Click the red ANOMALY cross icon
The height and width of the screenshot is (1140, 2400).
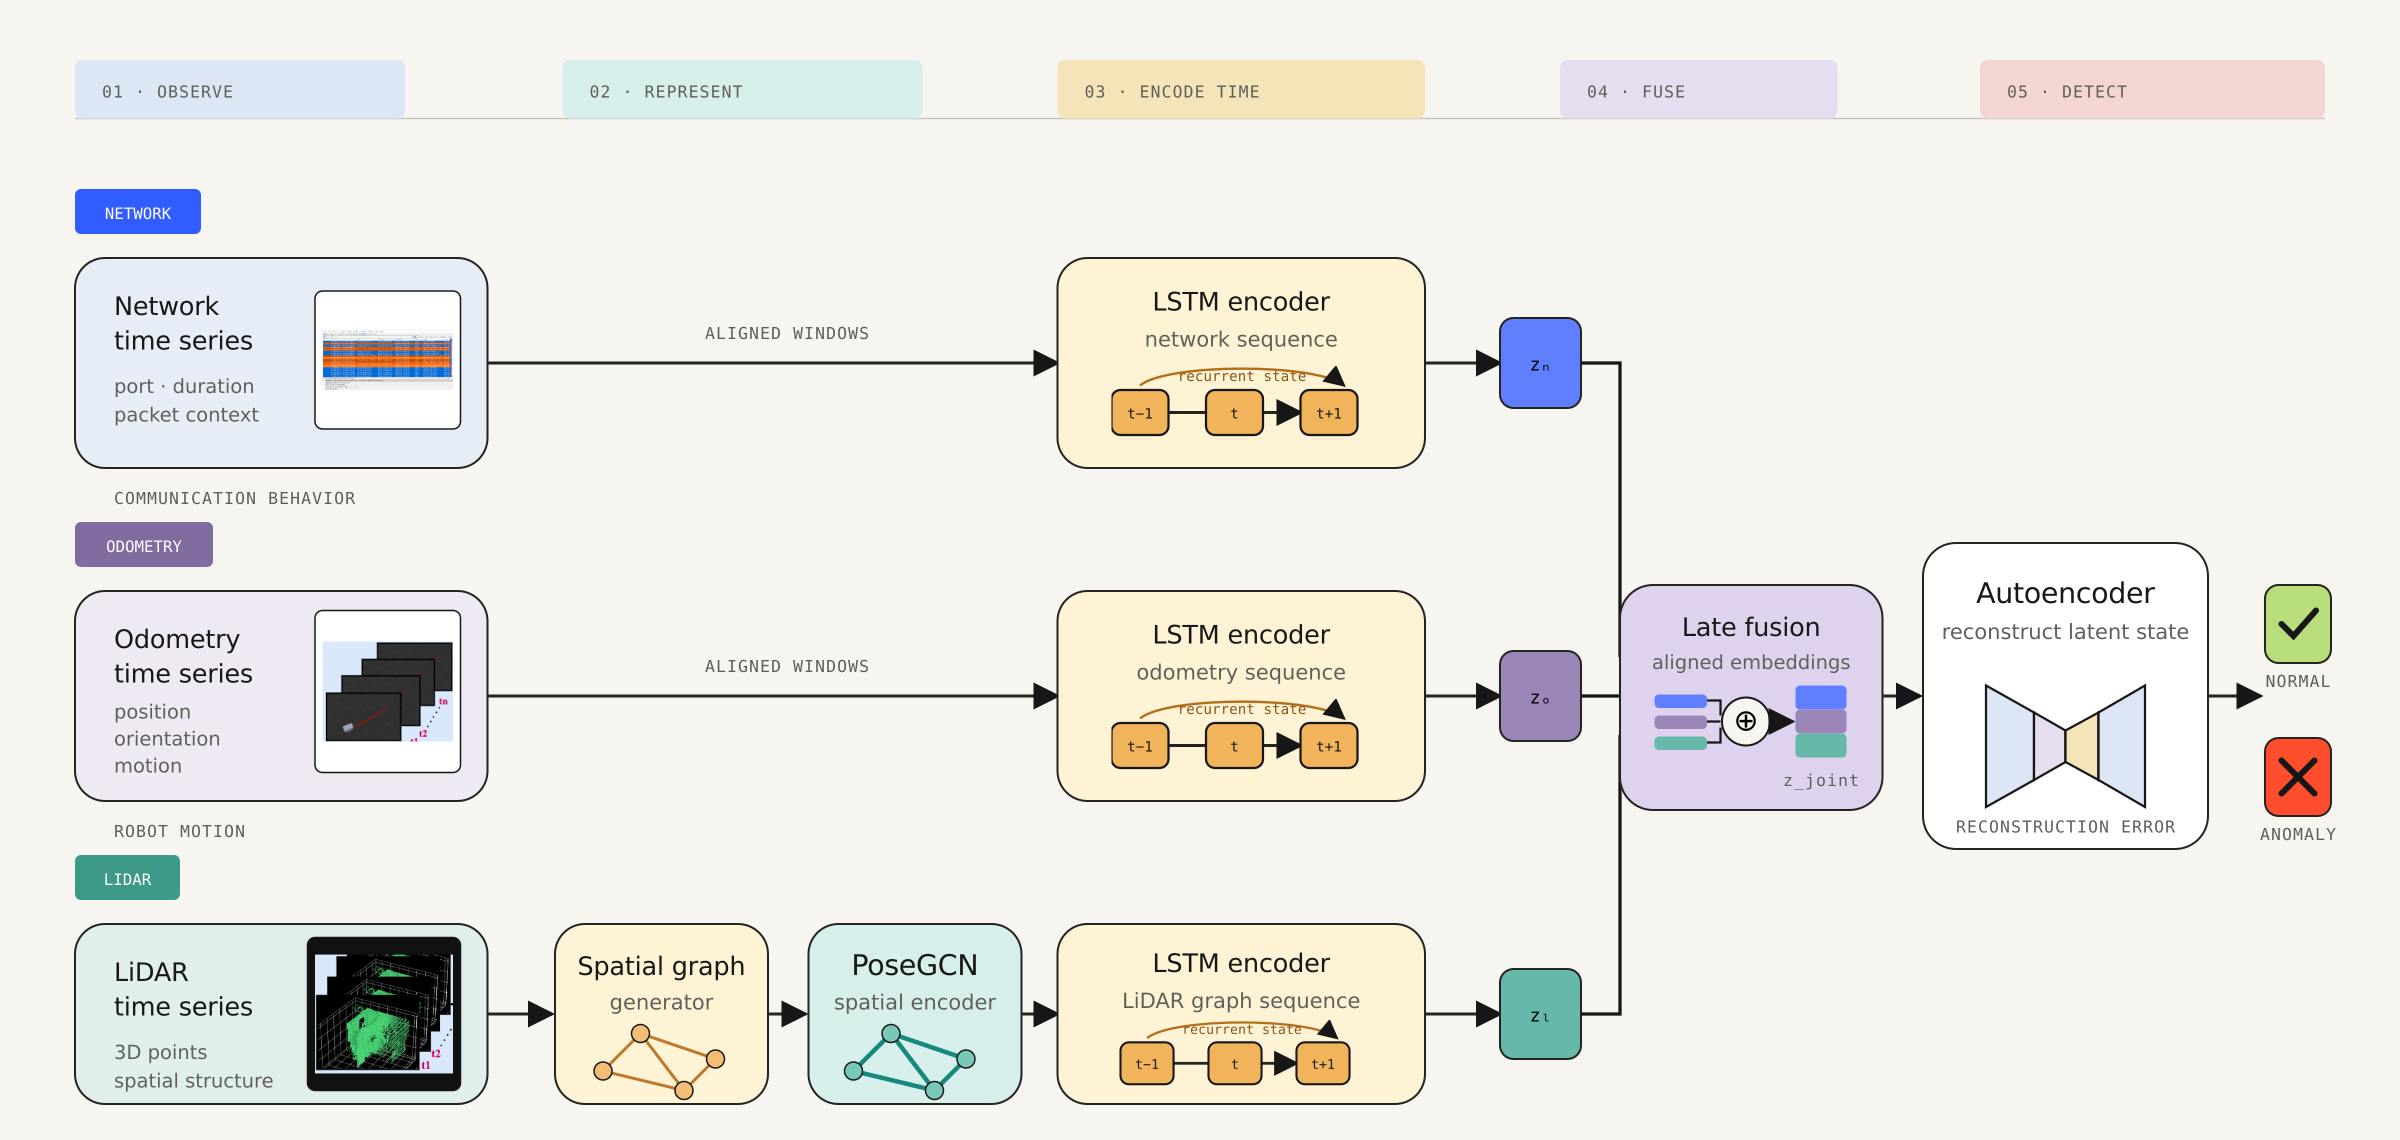coord(2298,777)
